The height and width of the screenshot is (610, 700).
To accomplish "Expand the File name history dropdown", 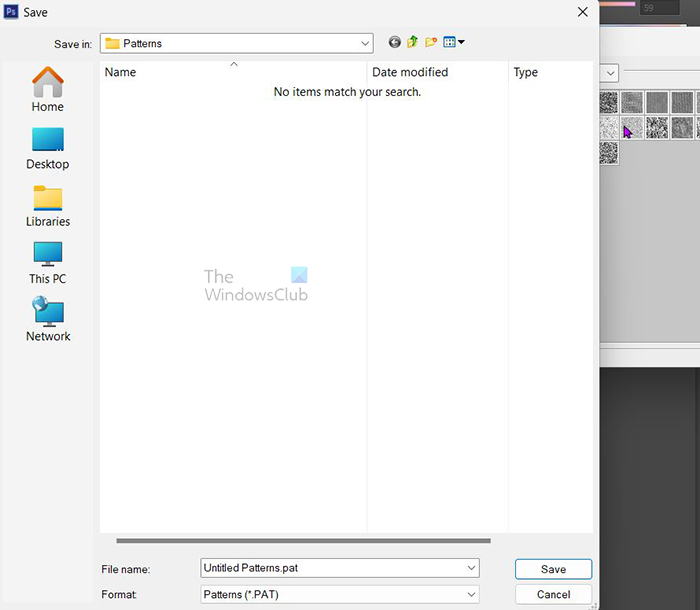I will (x=471, y=568).
